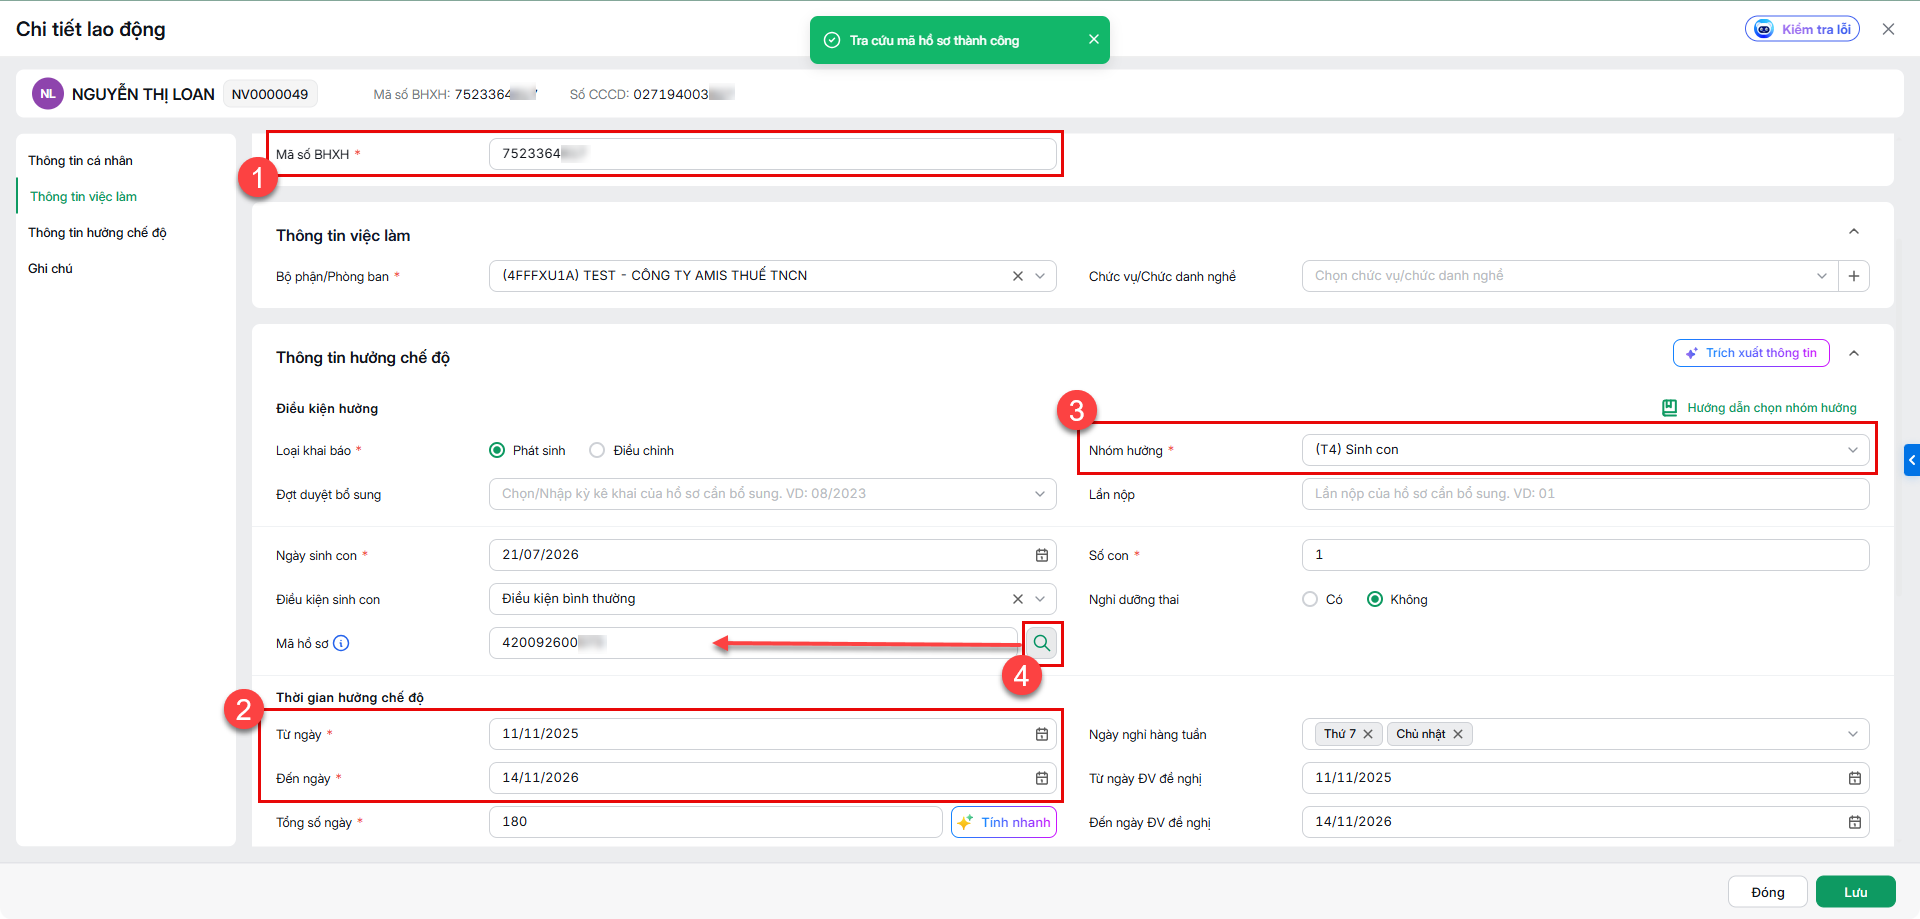
Task: Select Phát sinh radio option
Action: 497,450
